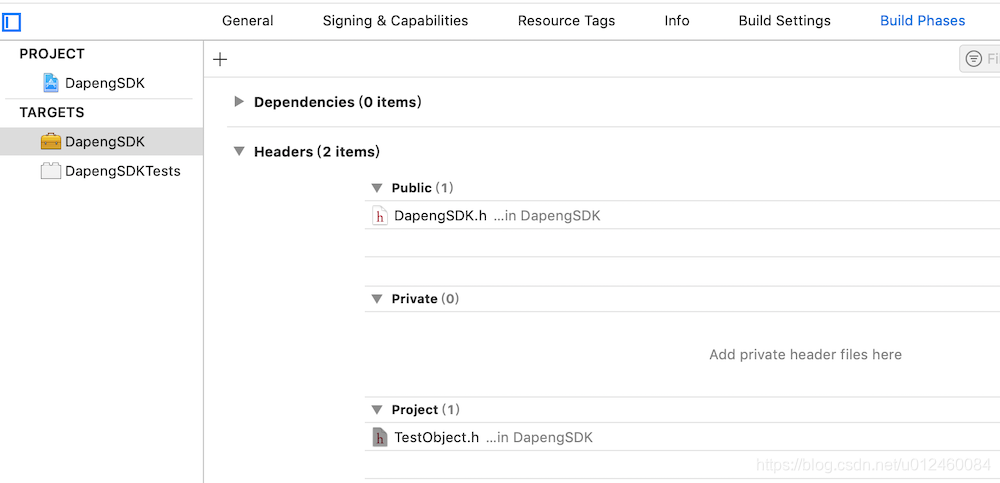Select the DapengSDKTests target
The width and height of the screenshot is (1000, 483).
click(122, 171)
